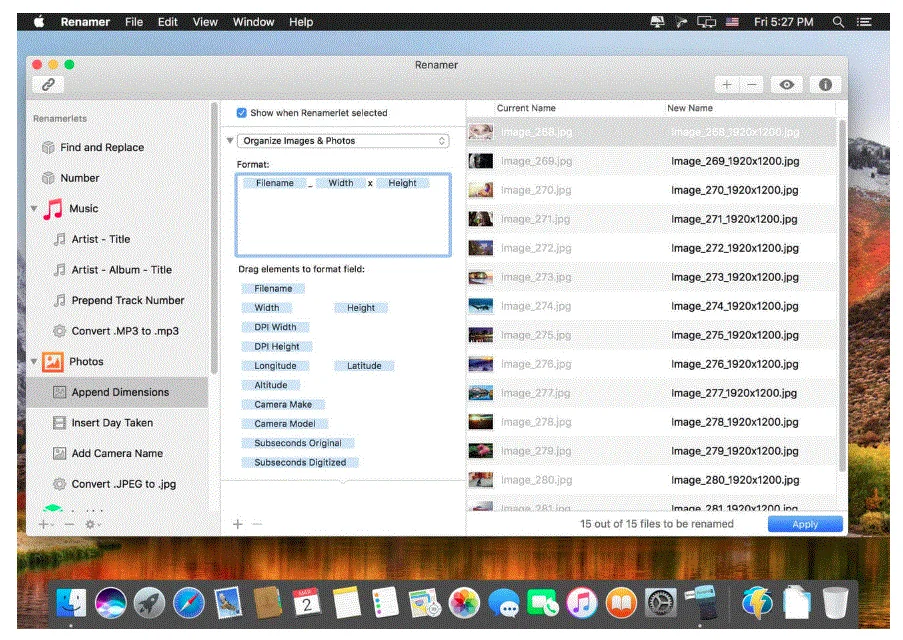903x640 pixels.
Task: Click Longitude element token
Action: pos(275,366)
